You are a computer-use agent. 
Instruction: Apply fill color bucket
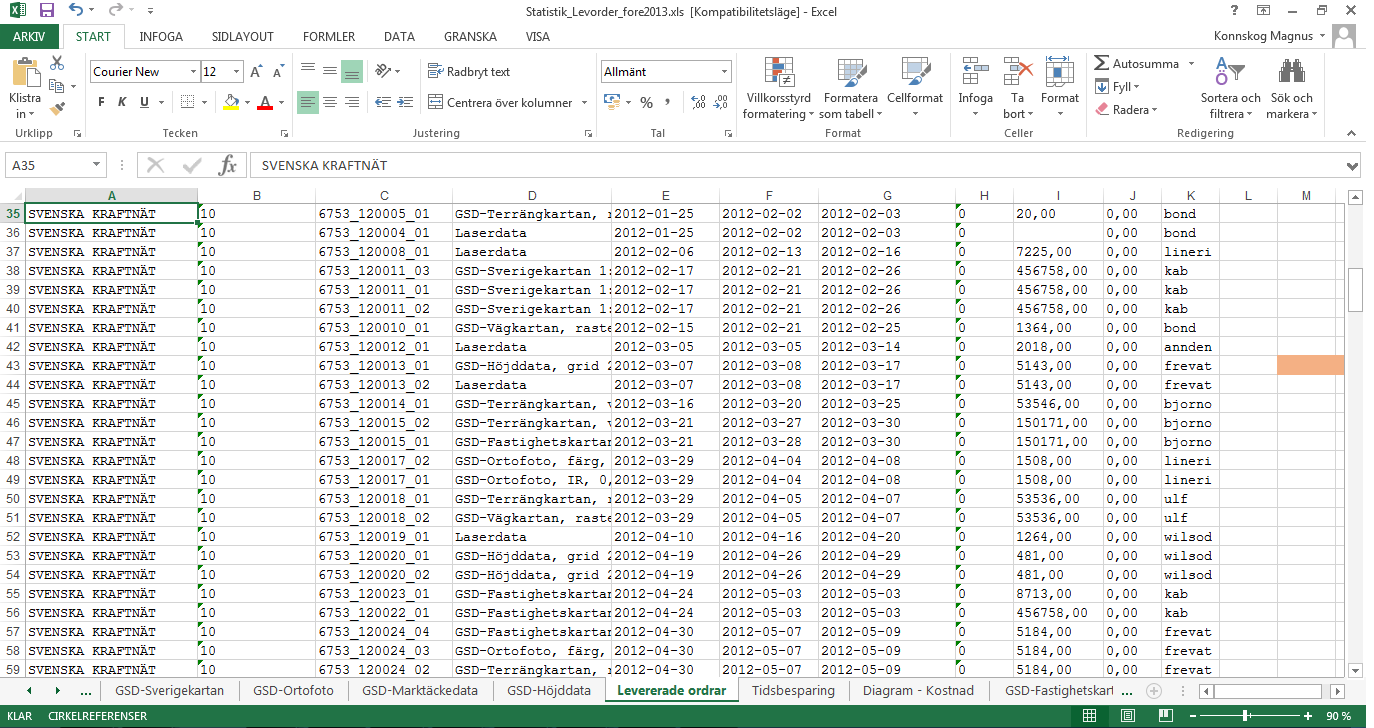[231, 102]
